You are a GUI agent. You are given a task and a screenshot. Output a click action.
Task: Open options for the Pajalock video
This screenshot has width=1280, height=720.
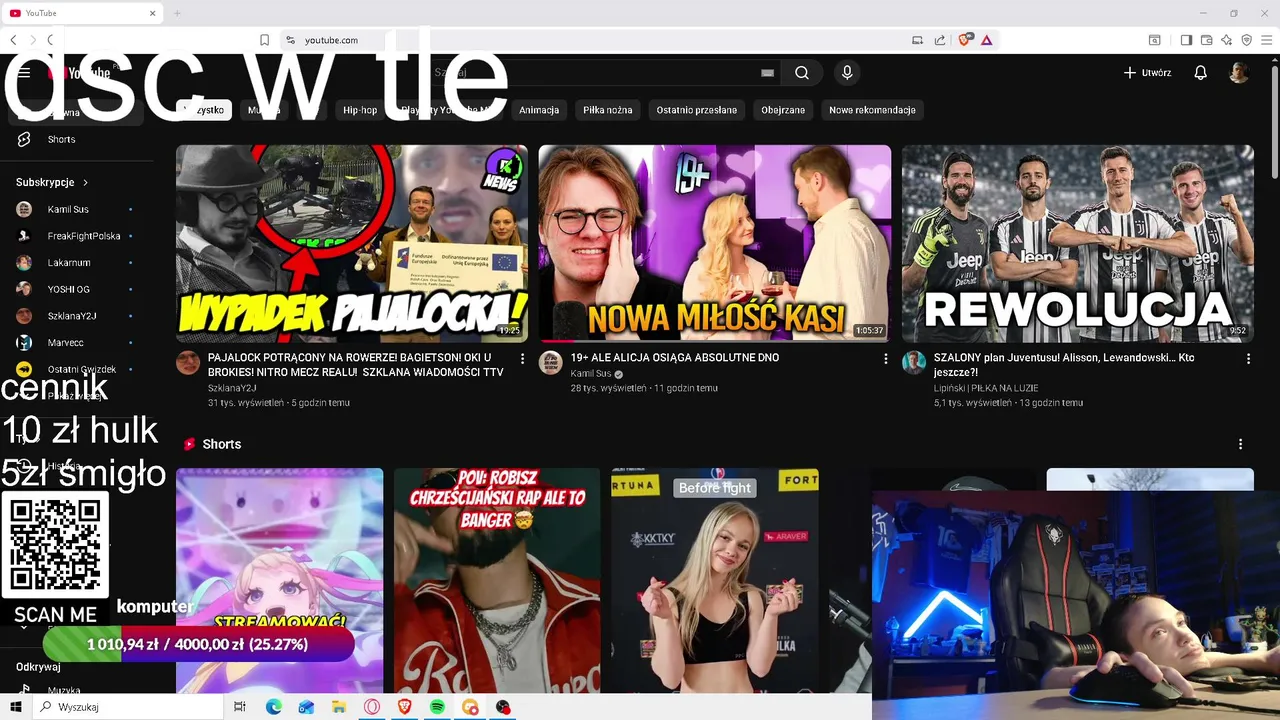tap(522, 358)
